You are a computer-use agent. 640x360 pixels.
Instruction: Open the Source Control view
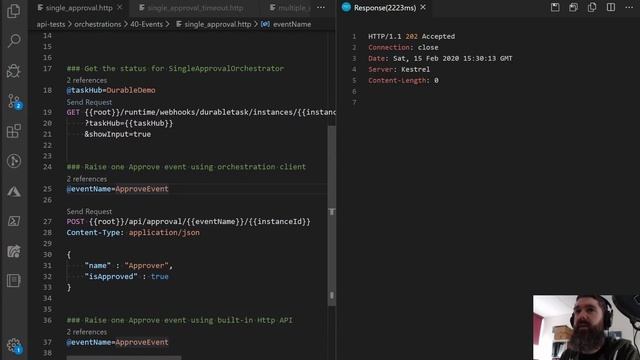(x=13, y=101)
